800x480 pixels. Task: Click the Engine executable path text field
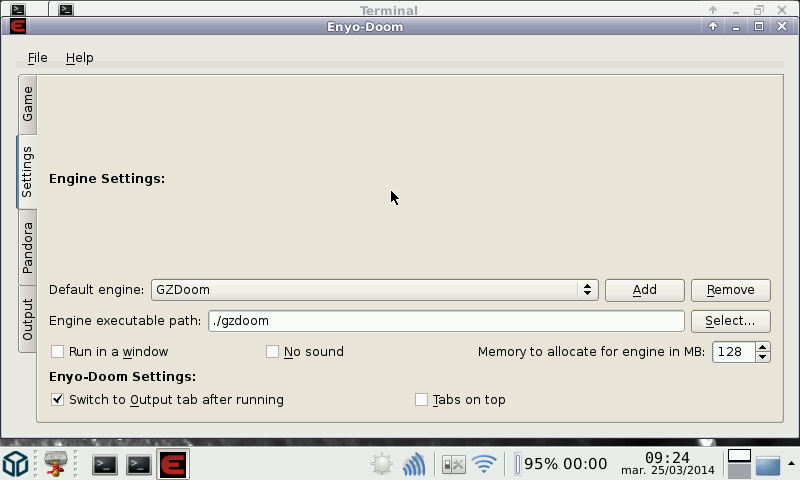click(x=446, y=321)
